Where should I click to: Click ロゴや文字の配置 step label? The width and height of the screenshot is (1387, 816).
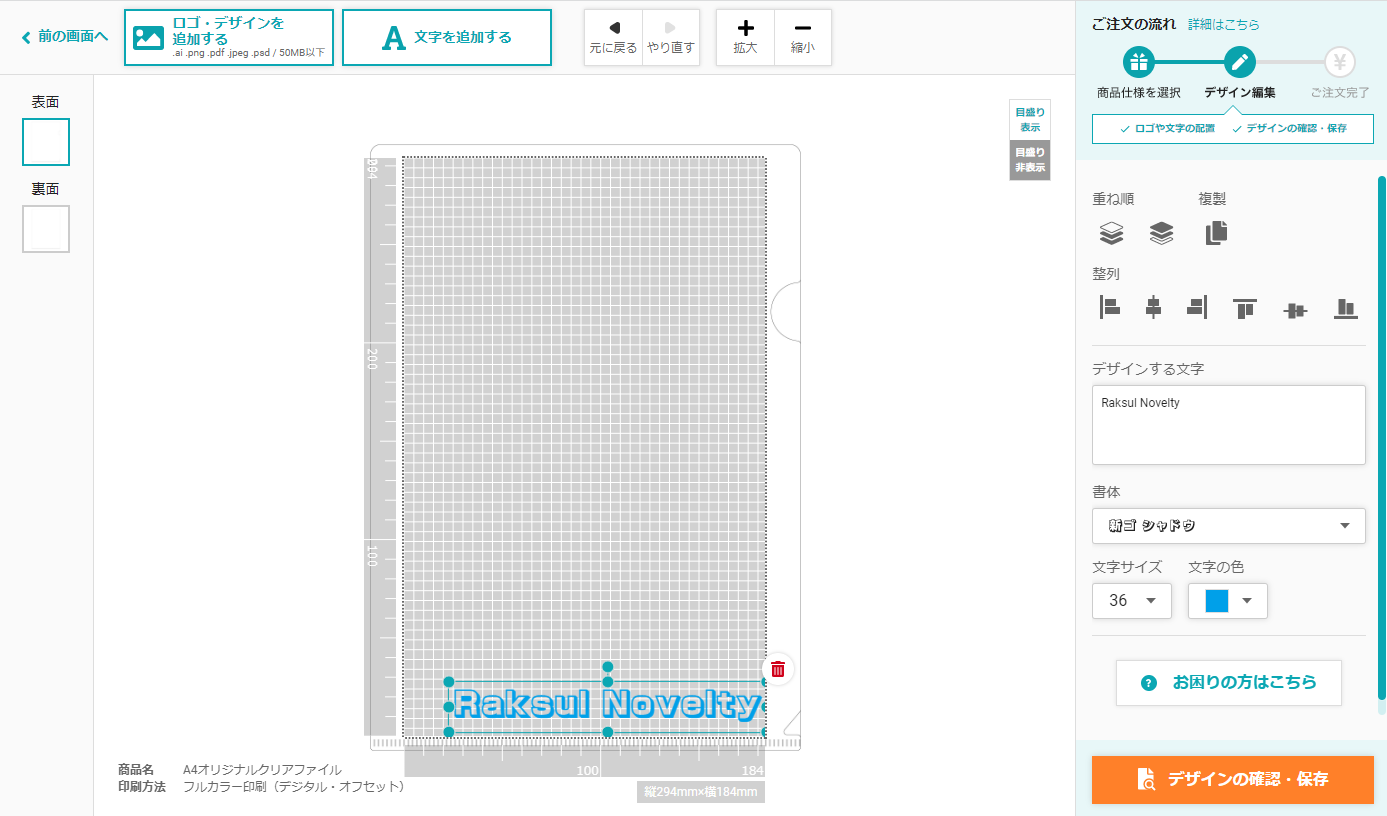[x=1168, y=129]
